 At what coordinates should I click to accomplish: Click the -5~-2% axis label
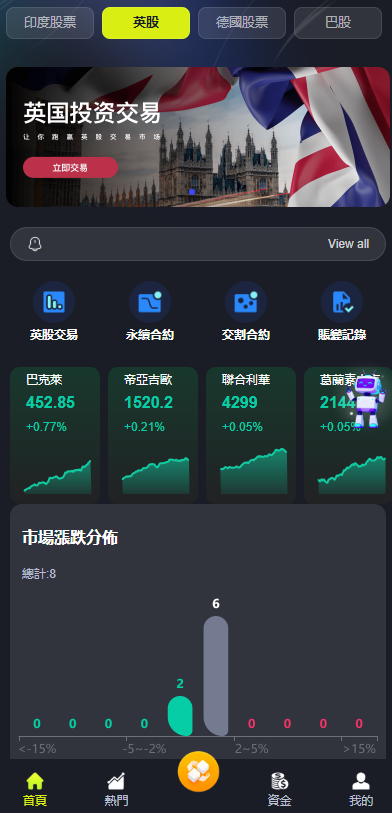pyautogui.click(x=144, y=749)
